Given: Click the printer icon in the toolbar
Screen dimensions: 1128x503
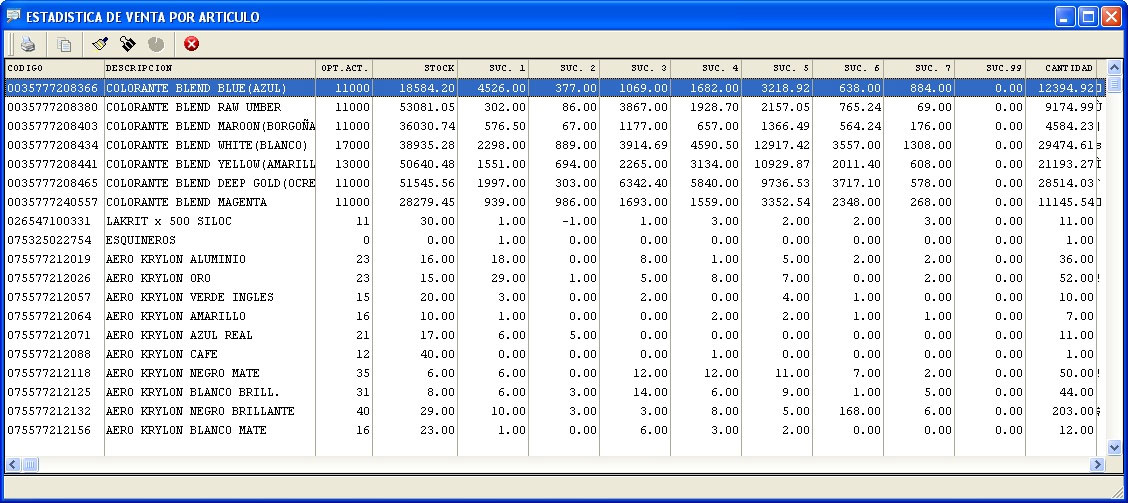Looking at the screenshot, I should point(29,44).
